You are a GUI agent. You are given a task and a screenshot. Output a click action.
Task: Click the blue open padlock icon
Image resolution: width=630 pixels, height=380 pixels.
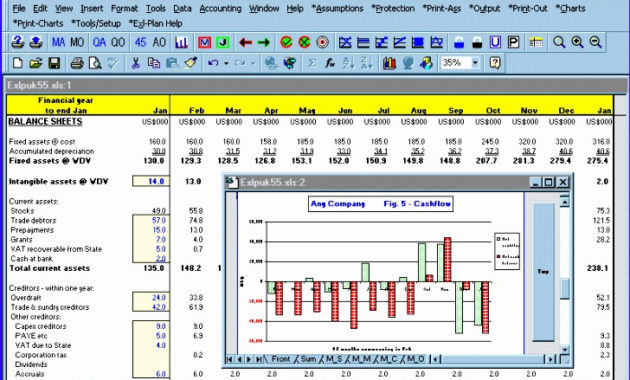pos(459,42)
